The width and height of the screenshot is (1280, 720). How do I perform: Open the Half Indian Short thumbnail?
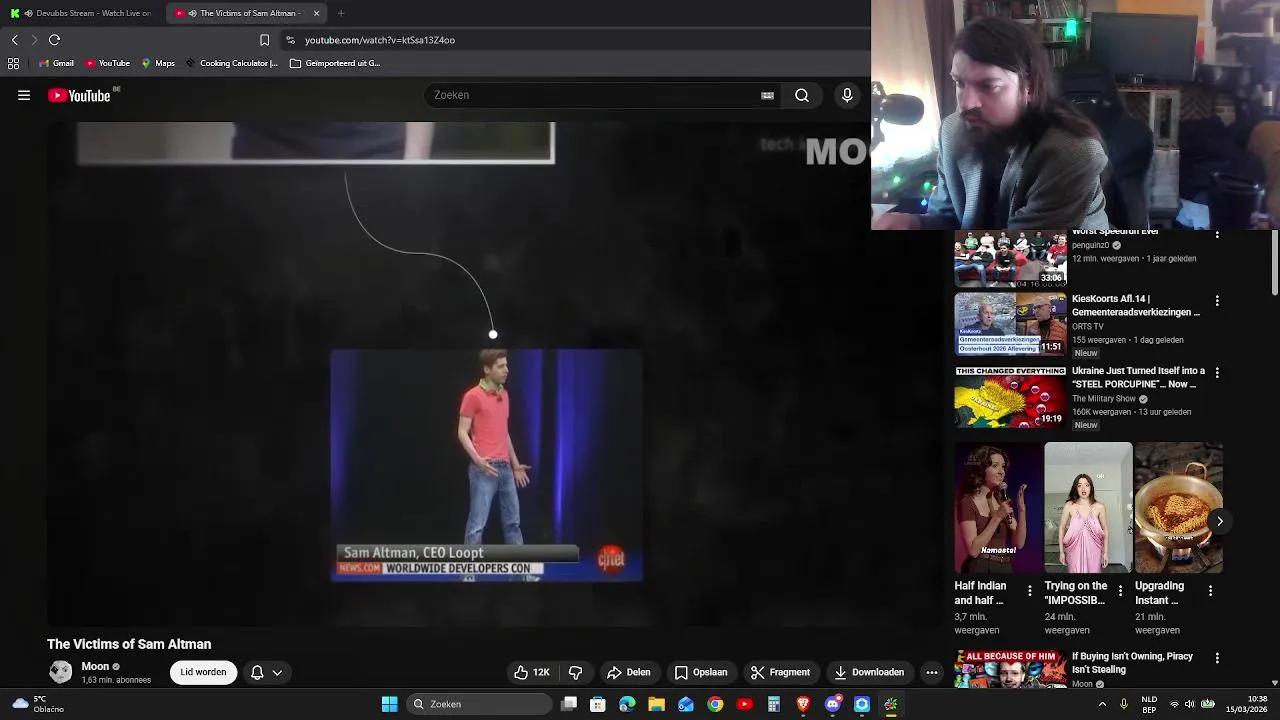(x=998, y=508)
